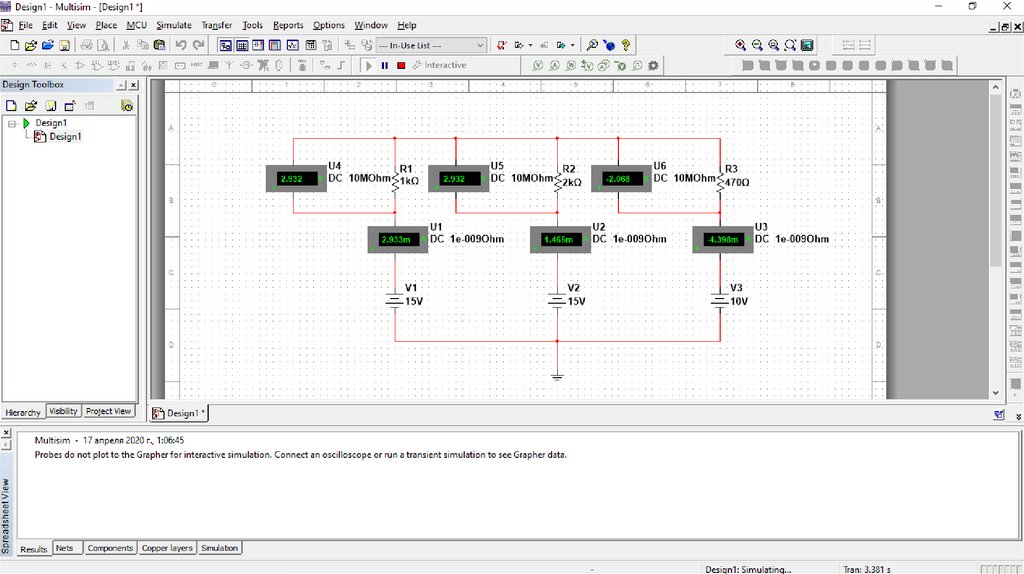The height and width of the screenshot is (574, 1024).
Task: Click the Undo arrow icon
Action: (x=181, y=45)
